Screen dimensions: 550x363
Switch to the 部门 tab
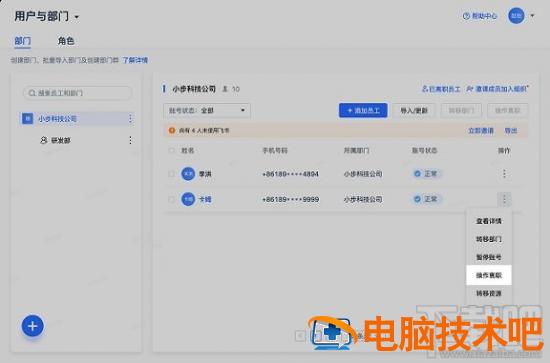(22, 41)
